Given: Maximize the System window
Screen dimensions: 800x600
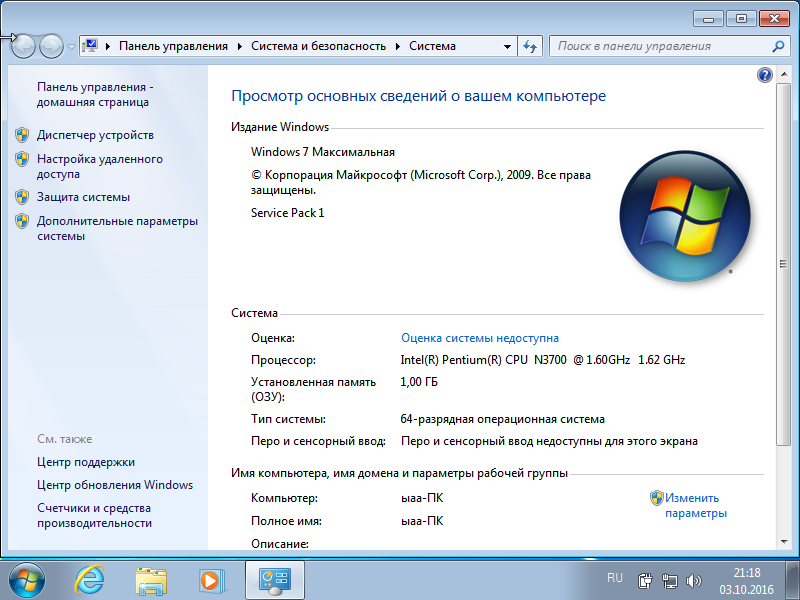Looking at the screenshot, I should pyautogui.click(x=741, y=19).
